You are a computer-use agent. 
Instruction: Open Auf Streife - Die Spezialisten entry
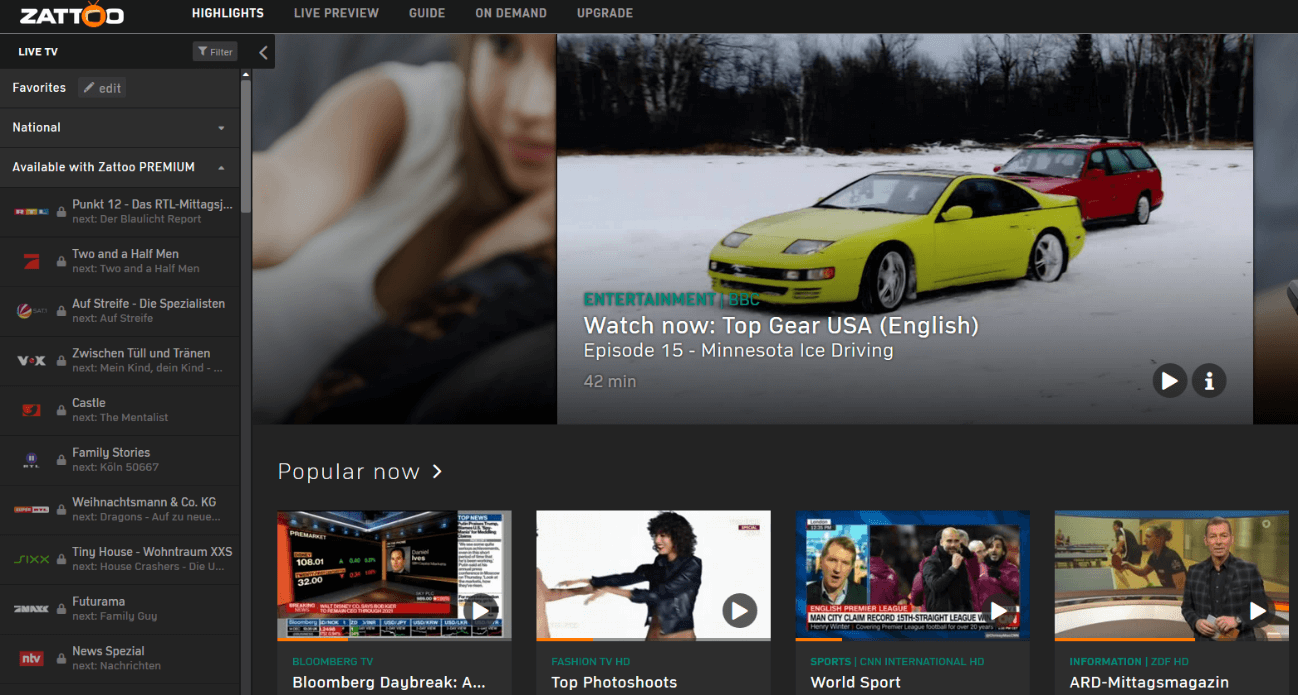click(x=120, y=311)
